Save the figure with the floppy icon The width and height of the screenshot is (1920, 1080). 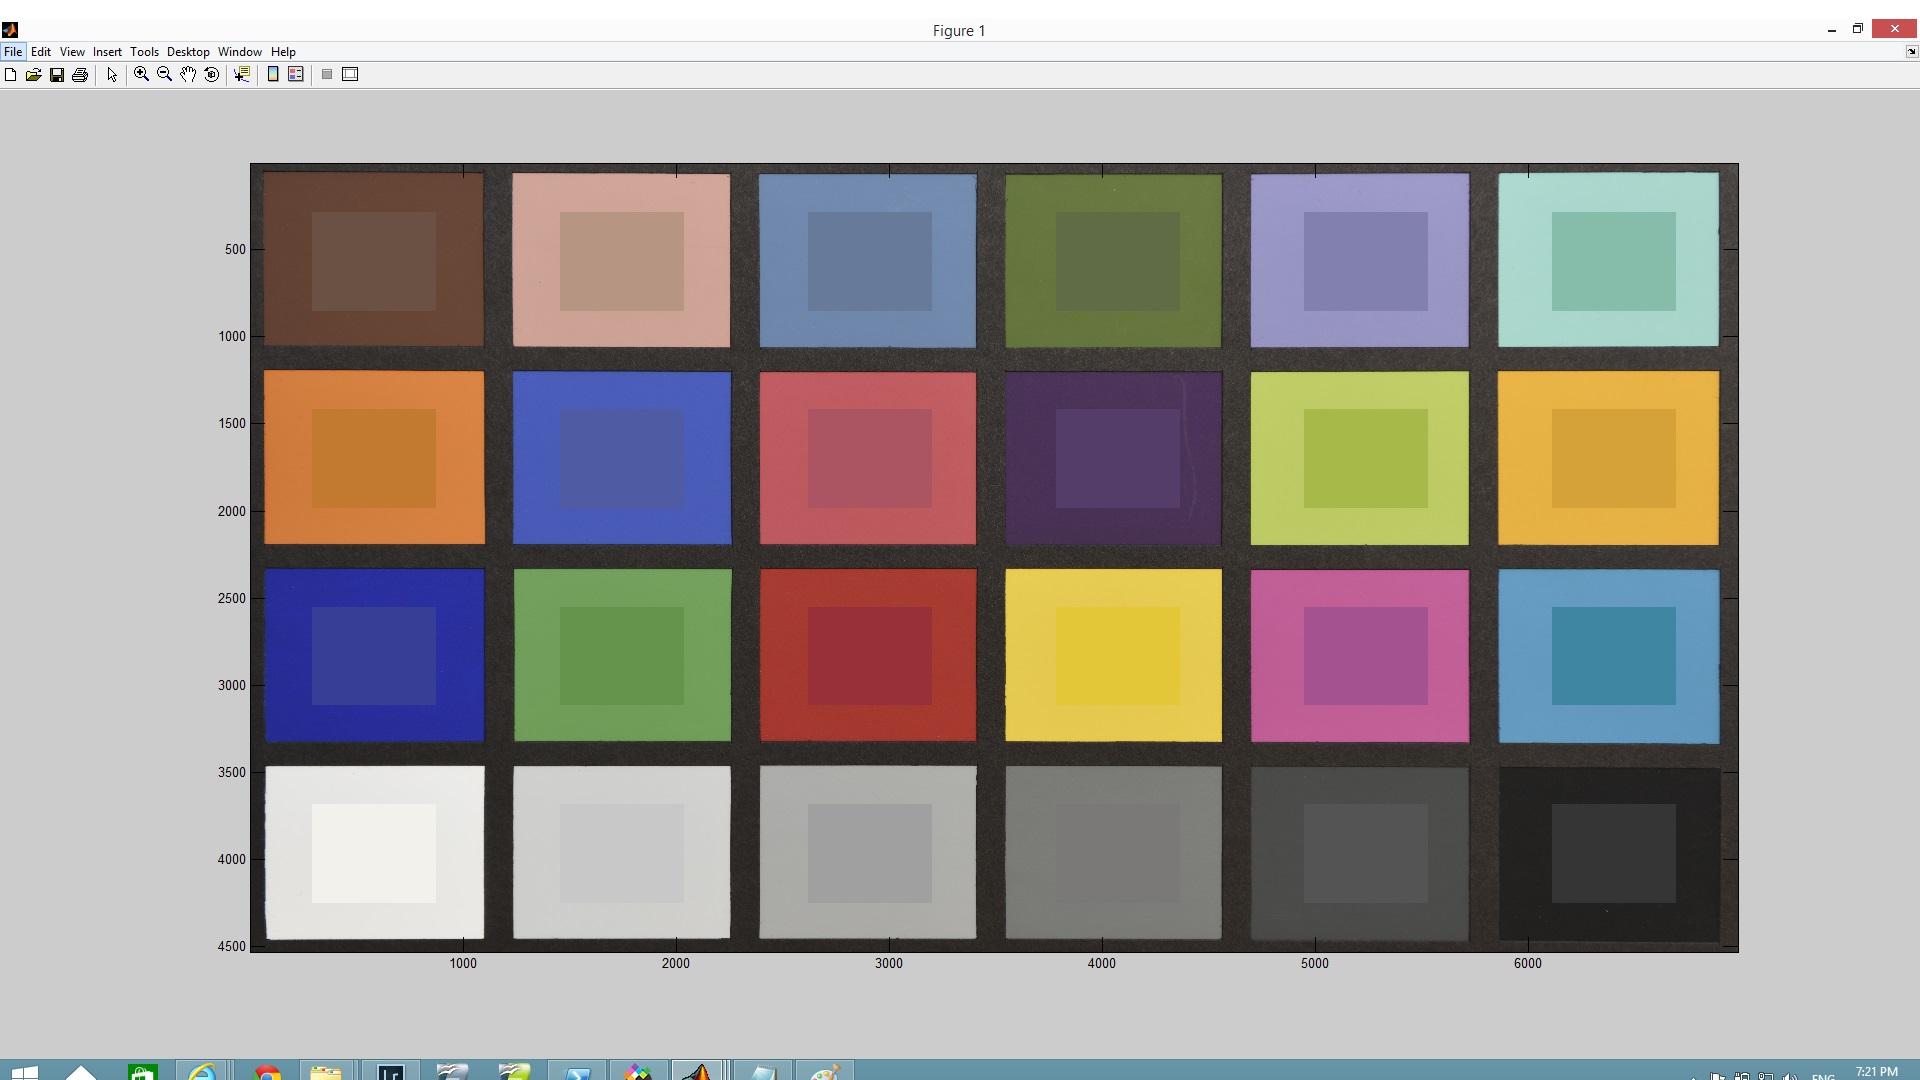[57, 75]
